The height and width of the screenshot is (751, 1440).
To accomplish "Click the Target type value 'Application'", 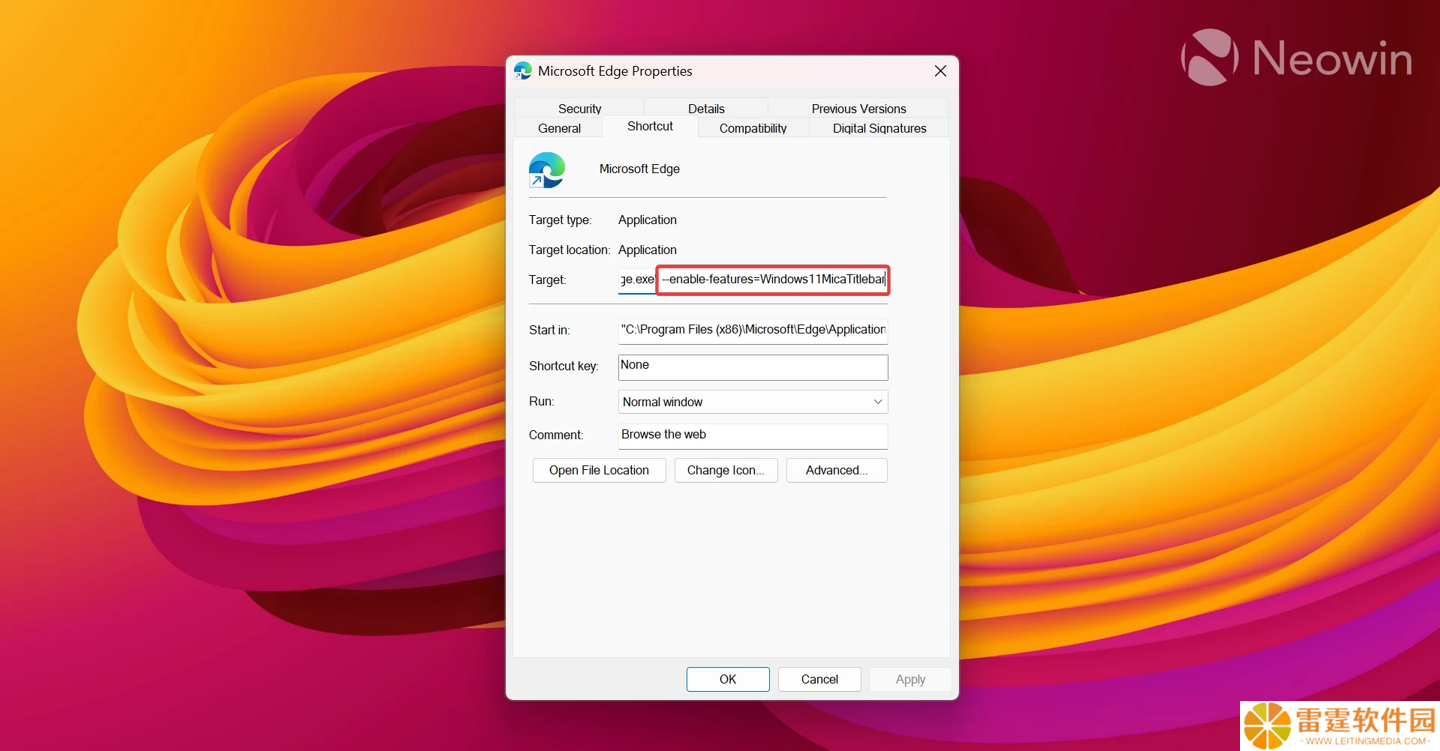I will point(647,220).
